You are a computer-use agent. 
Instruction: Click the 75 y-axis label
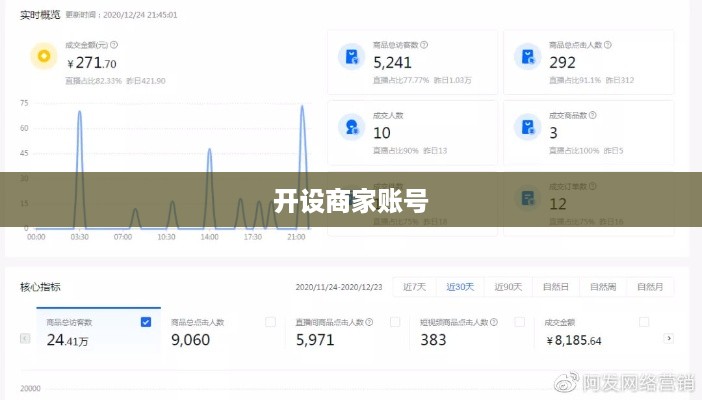coord(24,103)
